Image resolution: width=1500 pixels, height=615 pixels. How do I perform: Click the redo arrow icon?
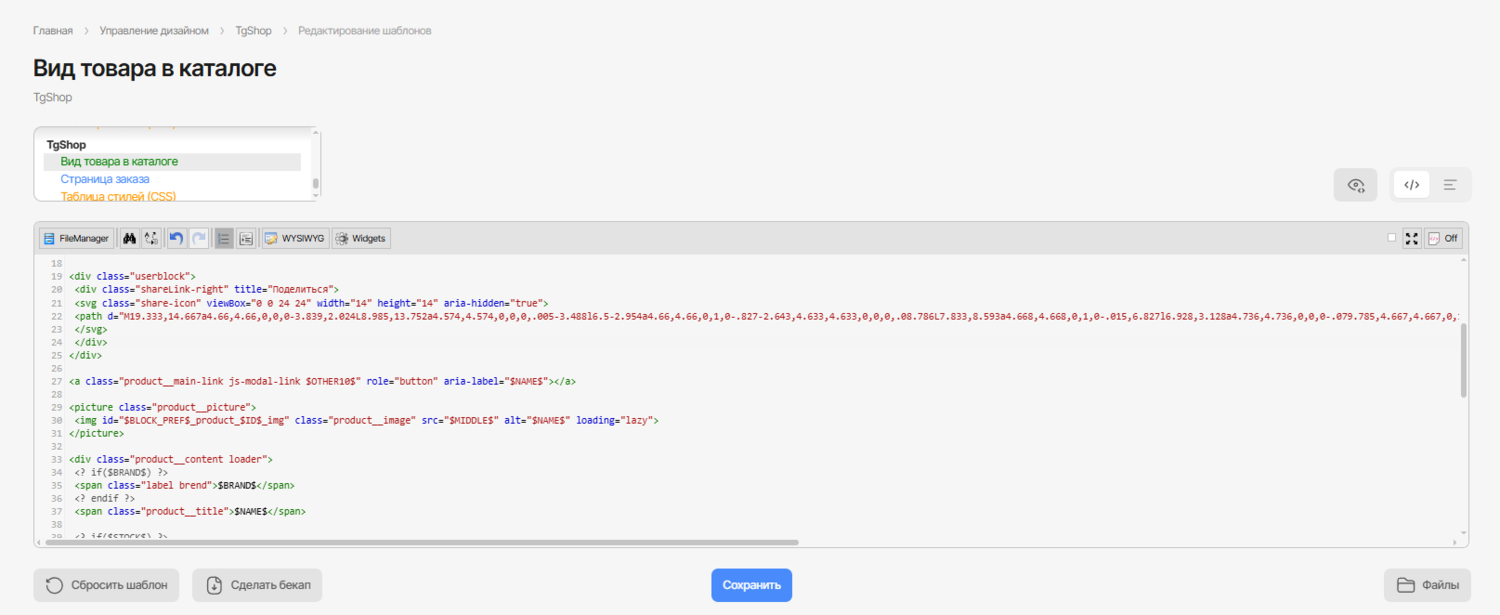(x=199, y=239)
